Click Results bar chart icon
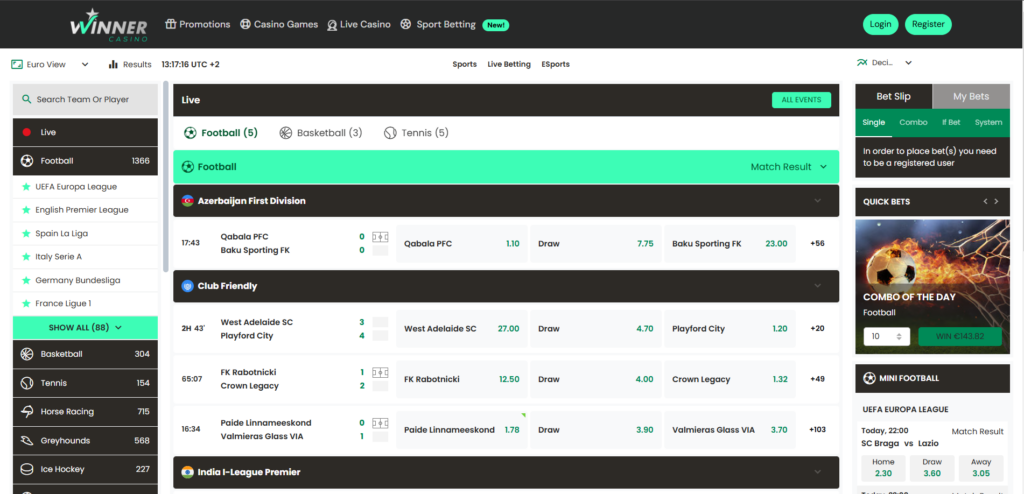The height and width of the screenshot is (494, 1024). pyautogui.click(x=113, y=64)
